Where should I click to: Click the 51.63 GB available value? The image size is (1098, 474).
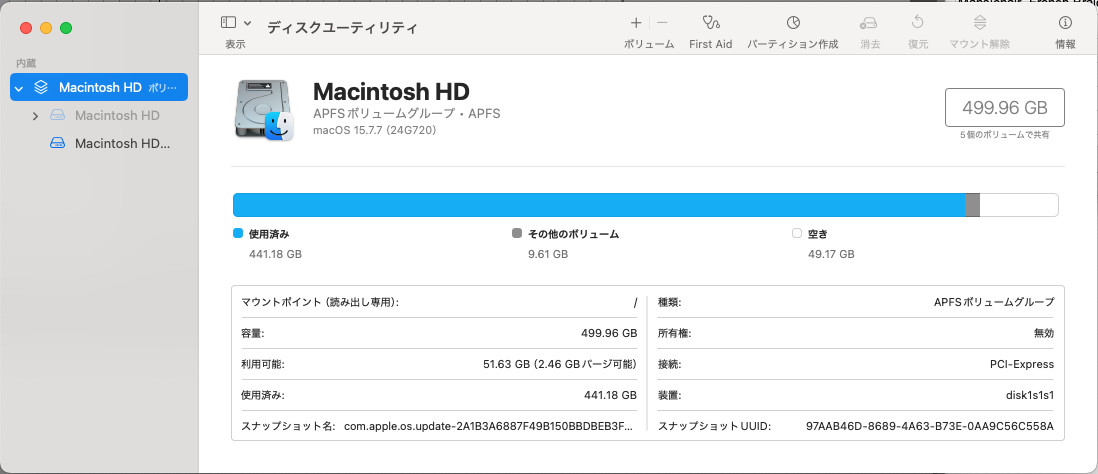coord(560,364)
